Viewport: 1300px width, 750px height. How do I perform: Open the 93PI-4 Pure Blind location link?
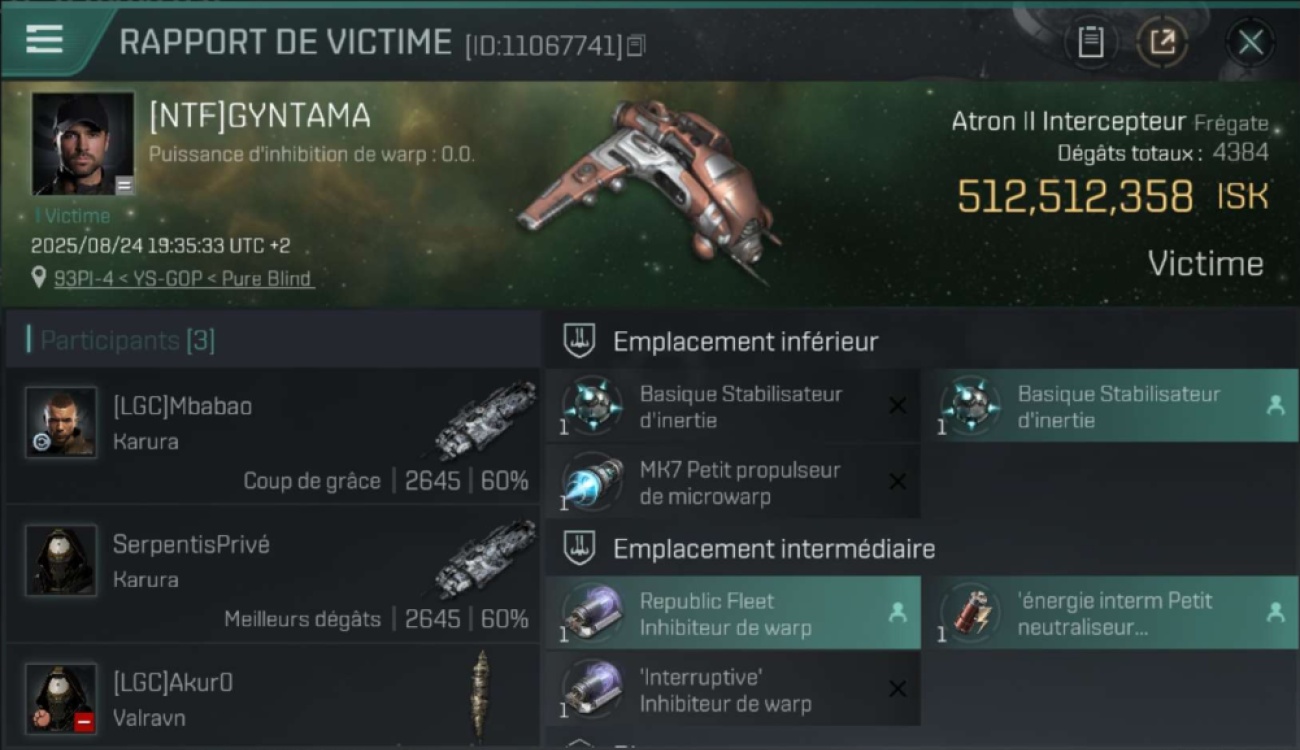tap(183, 279)
